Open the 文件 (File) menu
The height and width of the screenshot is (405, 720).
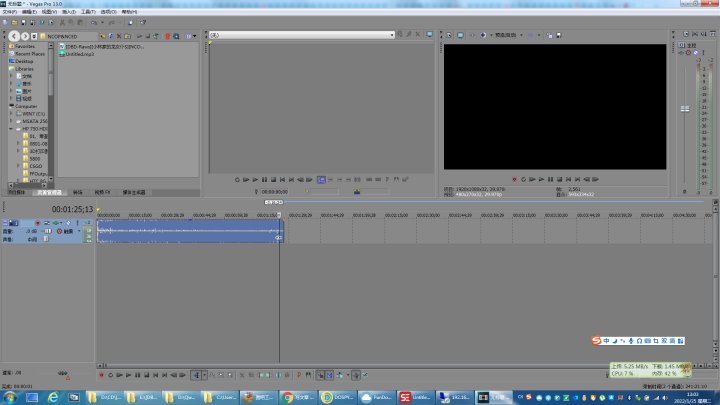(x=11, y=12)
